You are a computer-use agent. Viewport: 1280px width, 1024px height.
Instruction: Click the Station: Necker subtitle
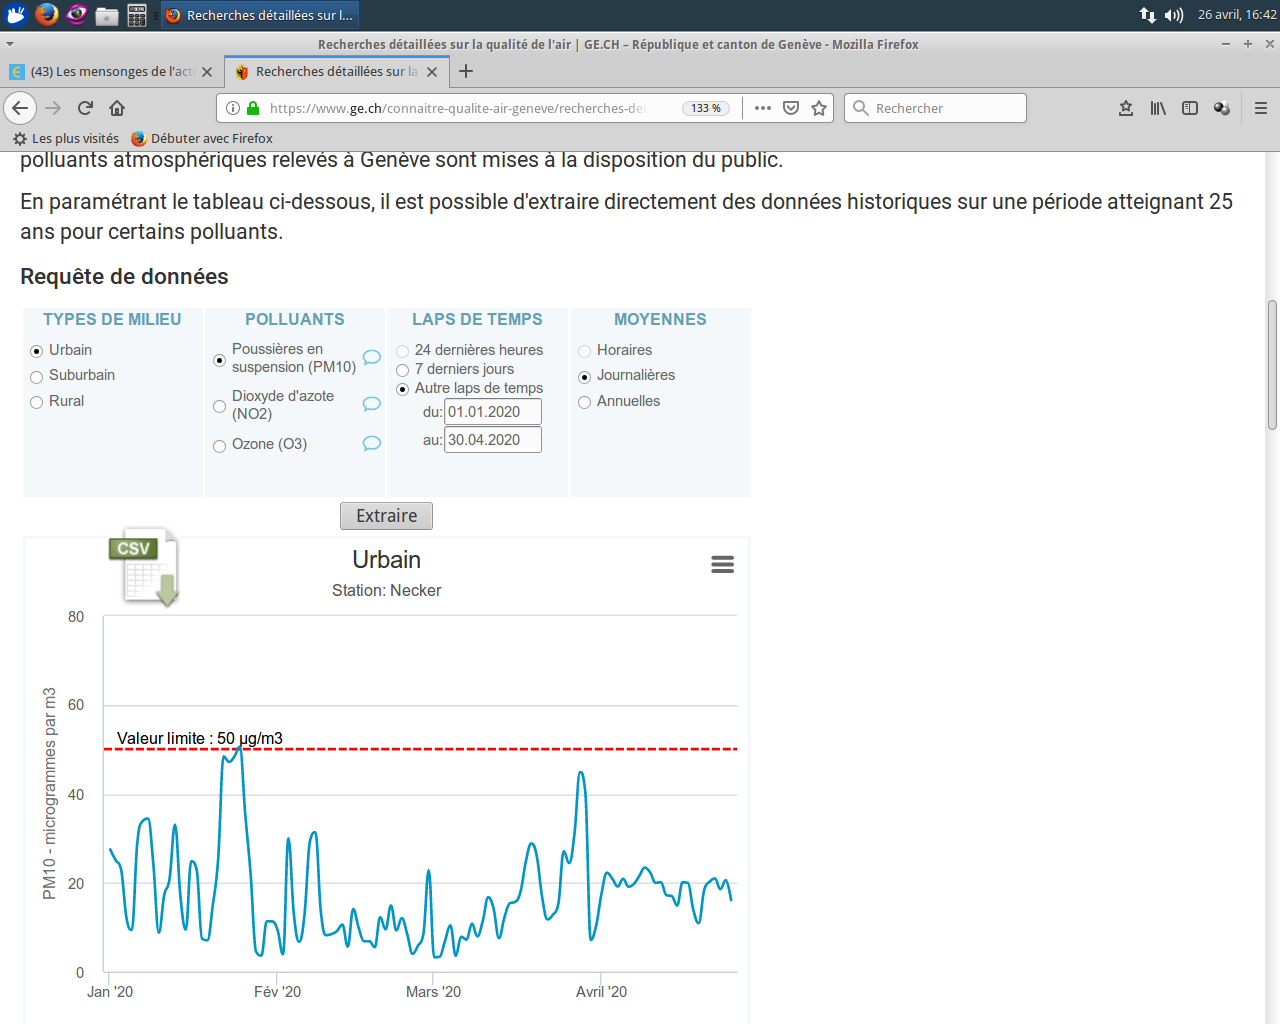(386, 591)
